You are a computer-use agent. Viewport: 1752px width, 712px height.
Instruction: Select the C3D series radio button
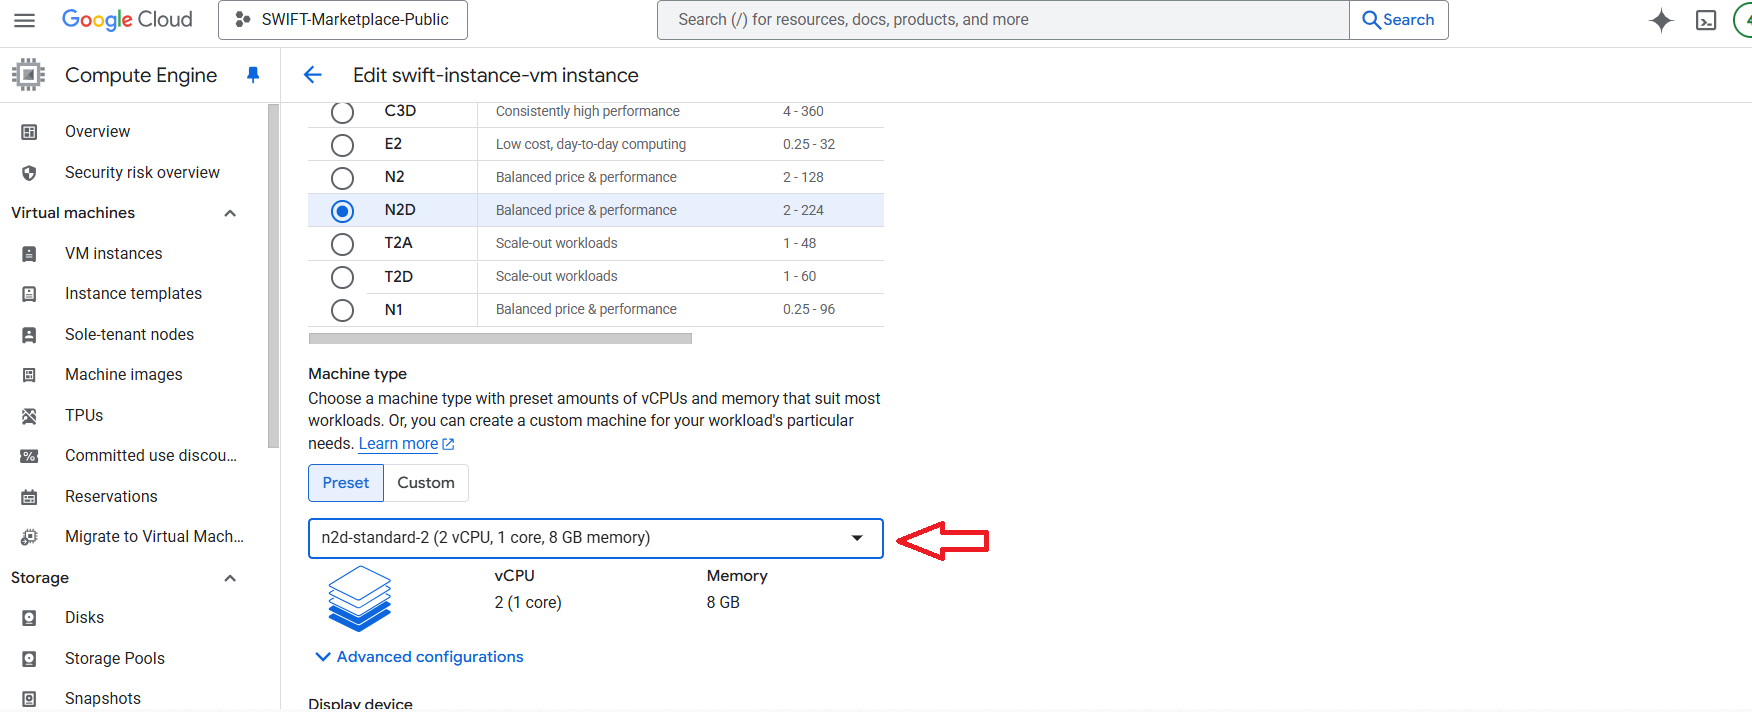(342, 112)
